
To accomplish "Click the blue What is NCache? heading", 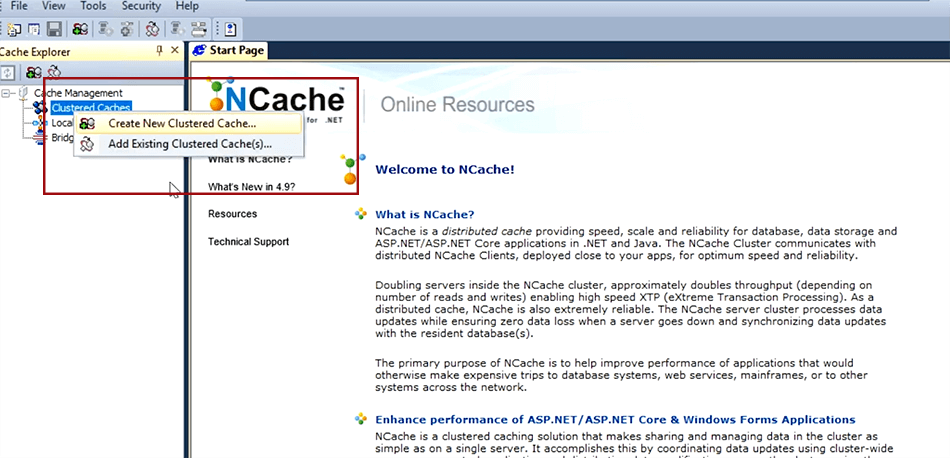I will [x=425, y=214].
